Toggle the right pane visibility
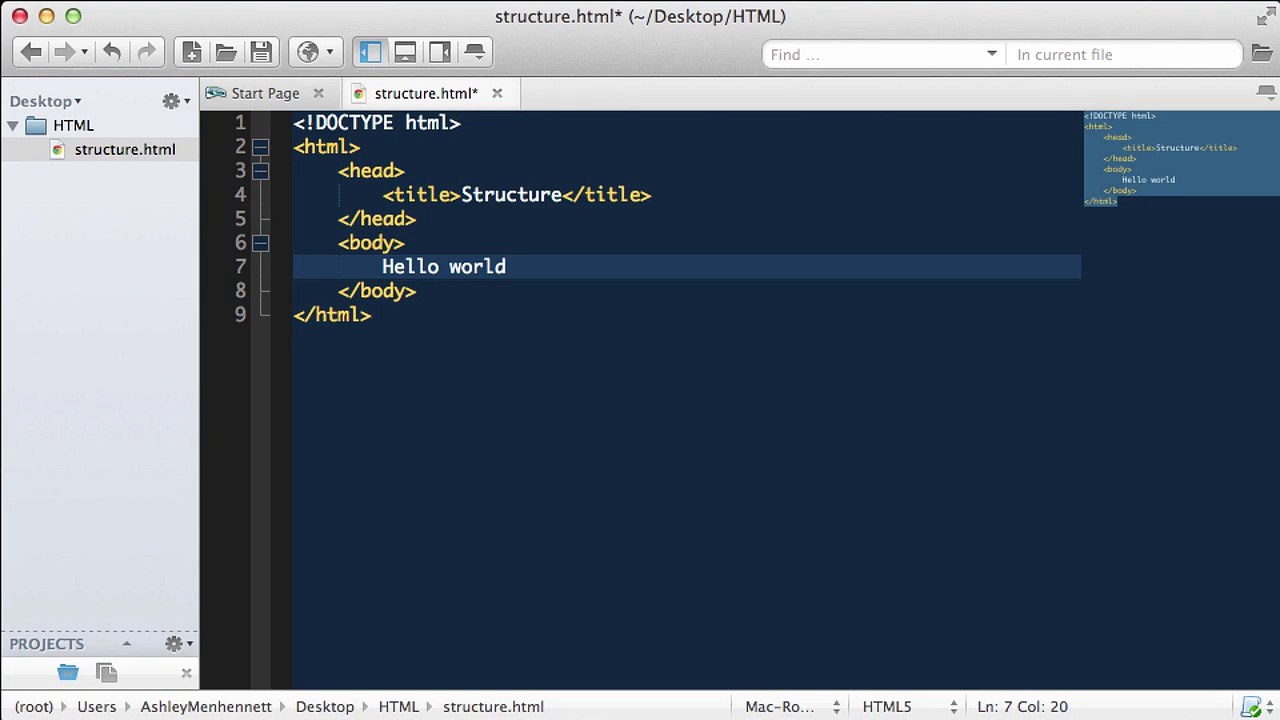The height and width of the screenshot is (720, 1280). [440, 52]
